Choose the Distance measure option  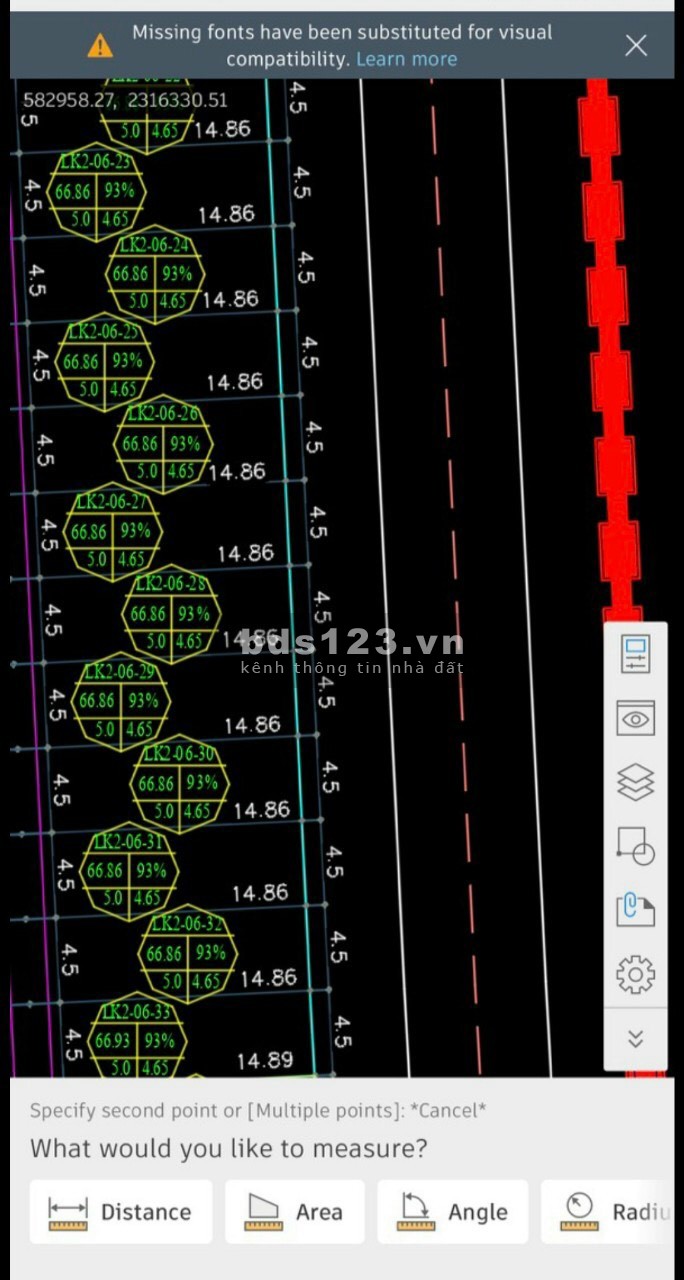(x=121, y=1212)
